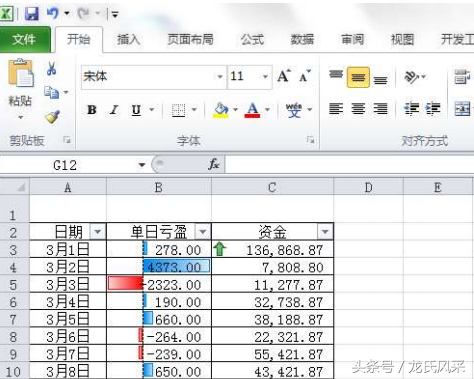Switch to the 开始 (Home) tab

coord(79,39)
